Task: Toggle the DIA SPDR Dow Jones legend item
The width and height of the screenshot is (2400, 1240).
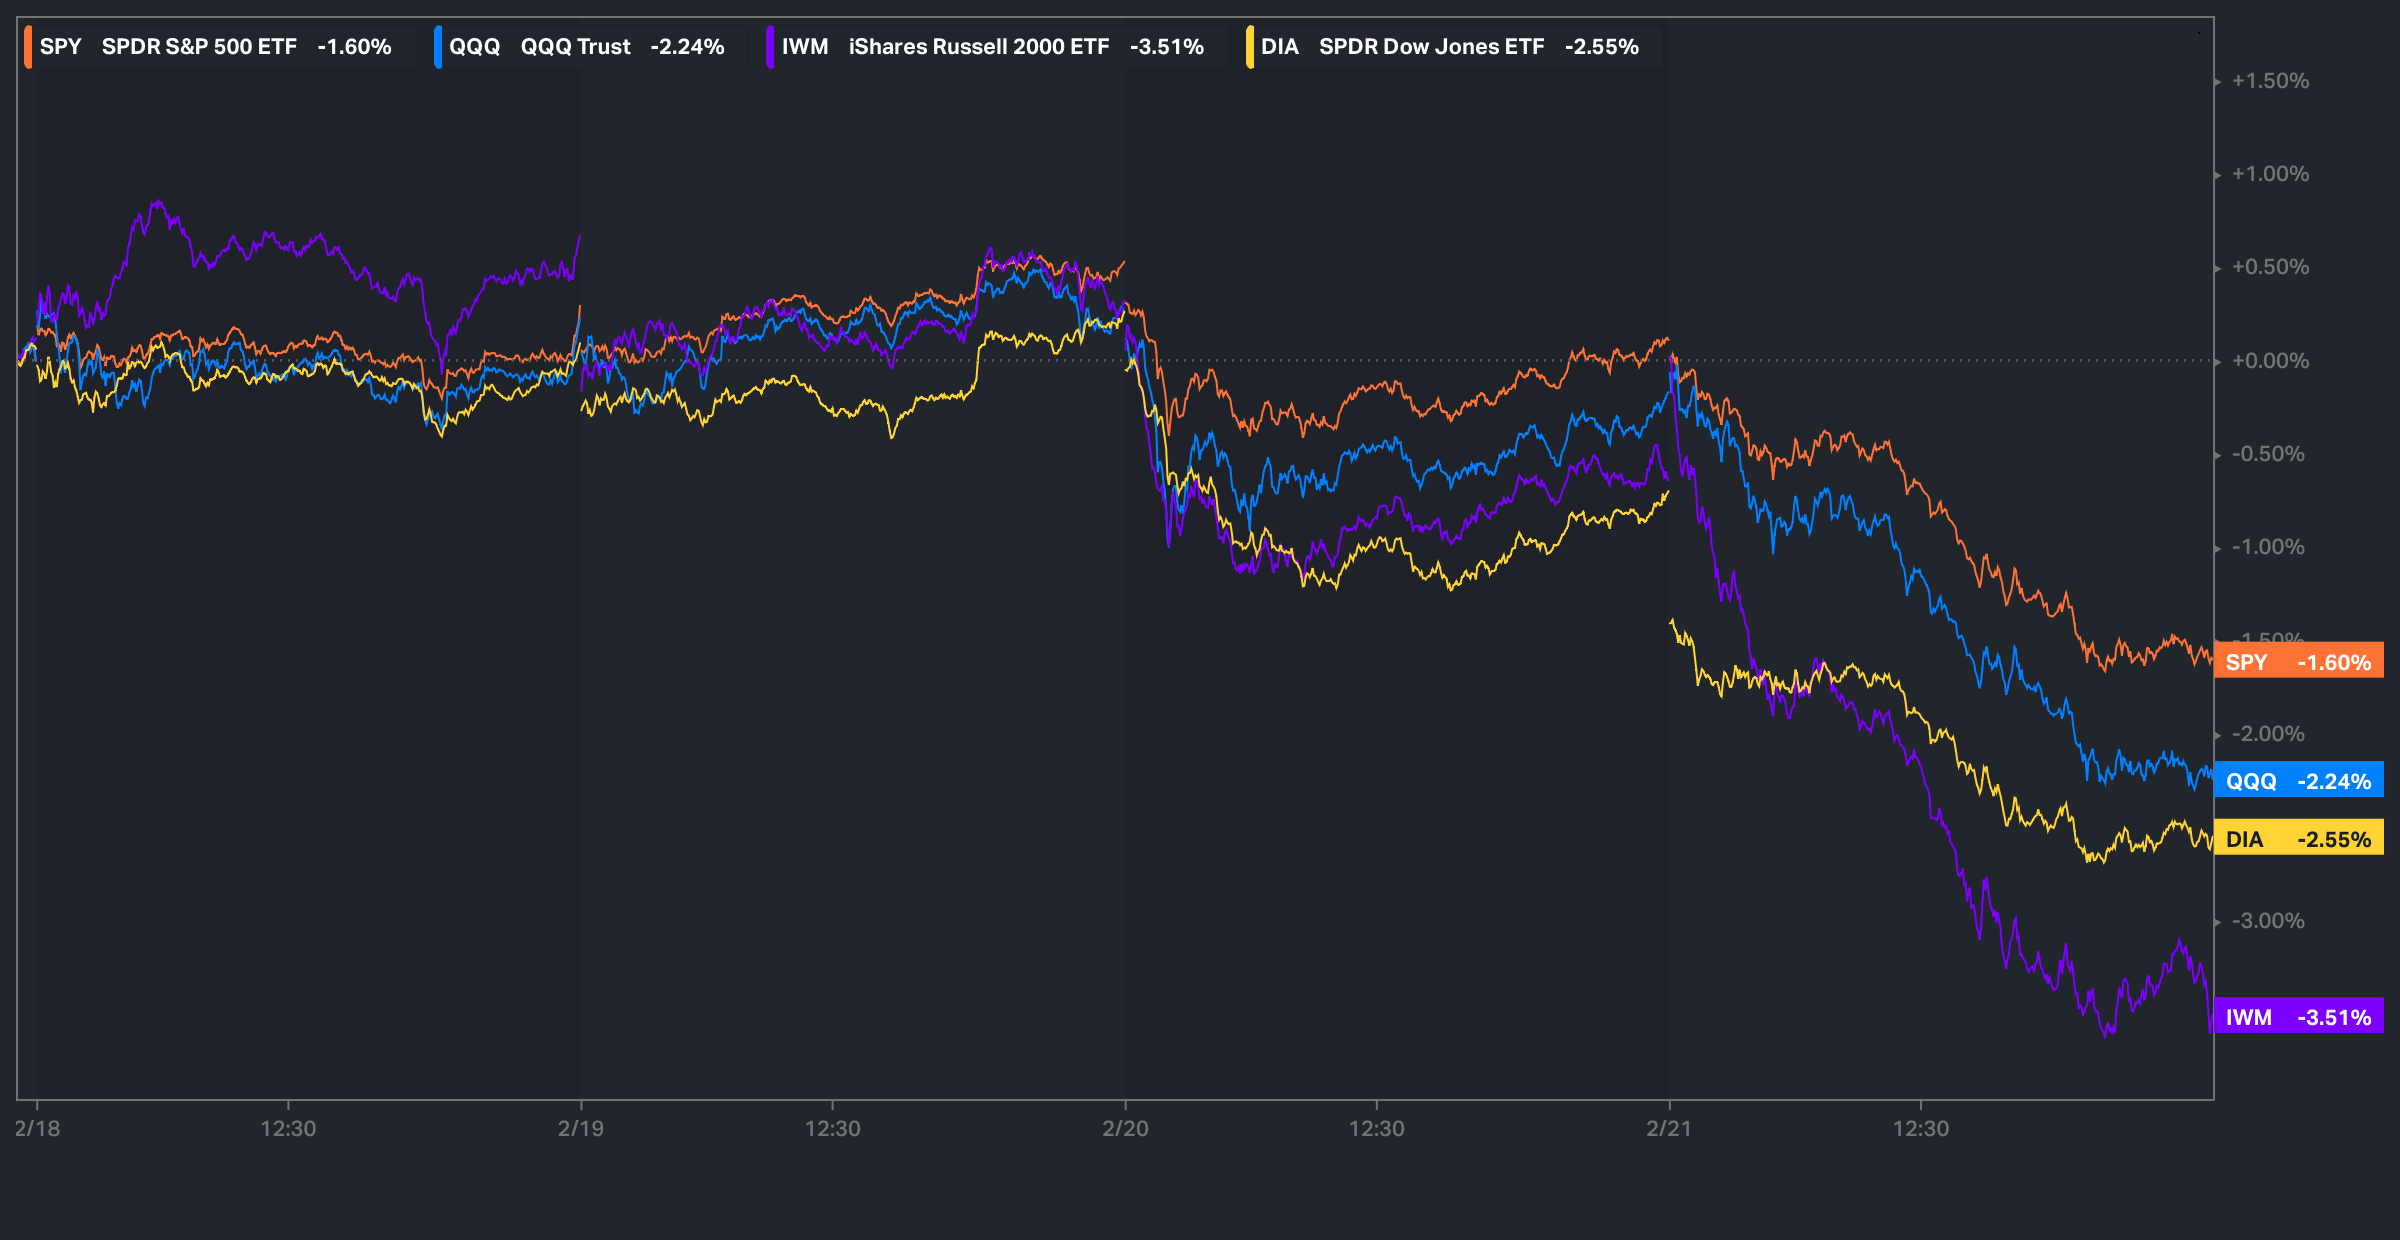Action: click(1449, 47)
